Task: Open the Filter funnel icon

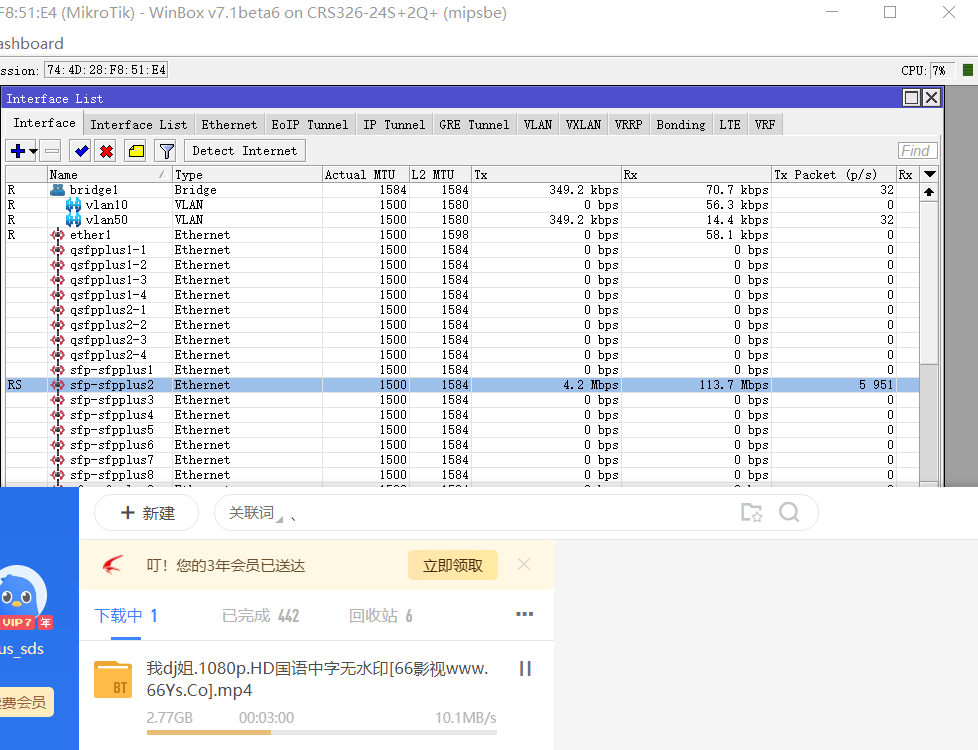Action: click(x=166, y=151)
